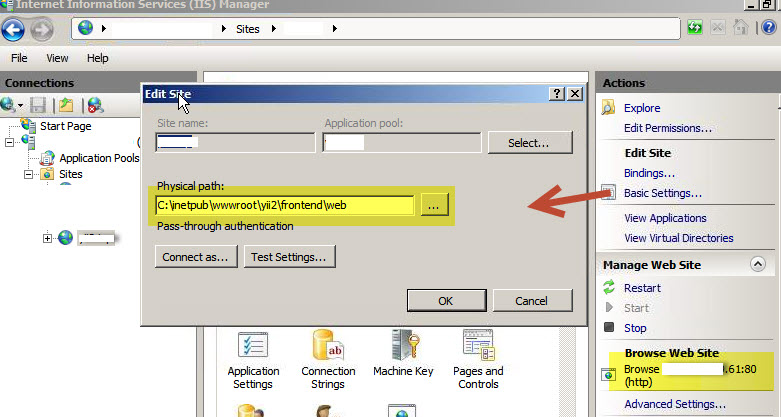Open breadcrumb arrow before Sites
Viewport: 781px width, 417px height.
pos(224,29)
